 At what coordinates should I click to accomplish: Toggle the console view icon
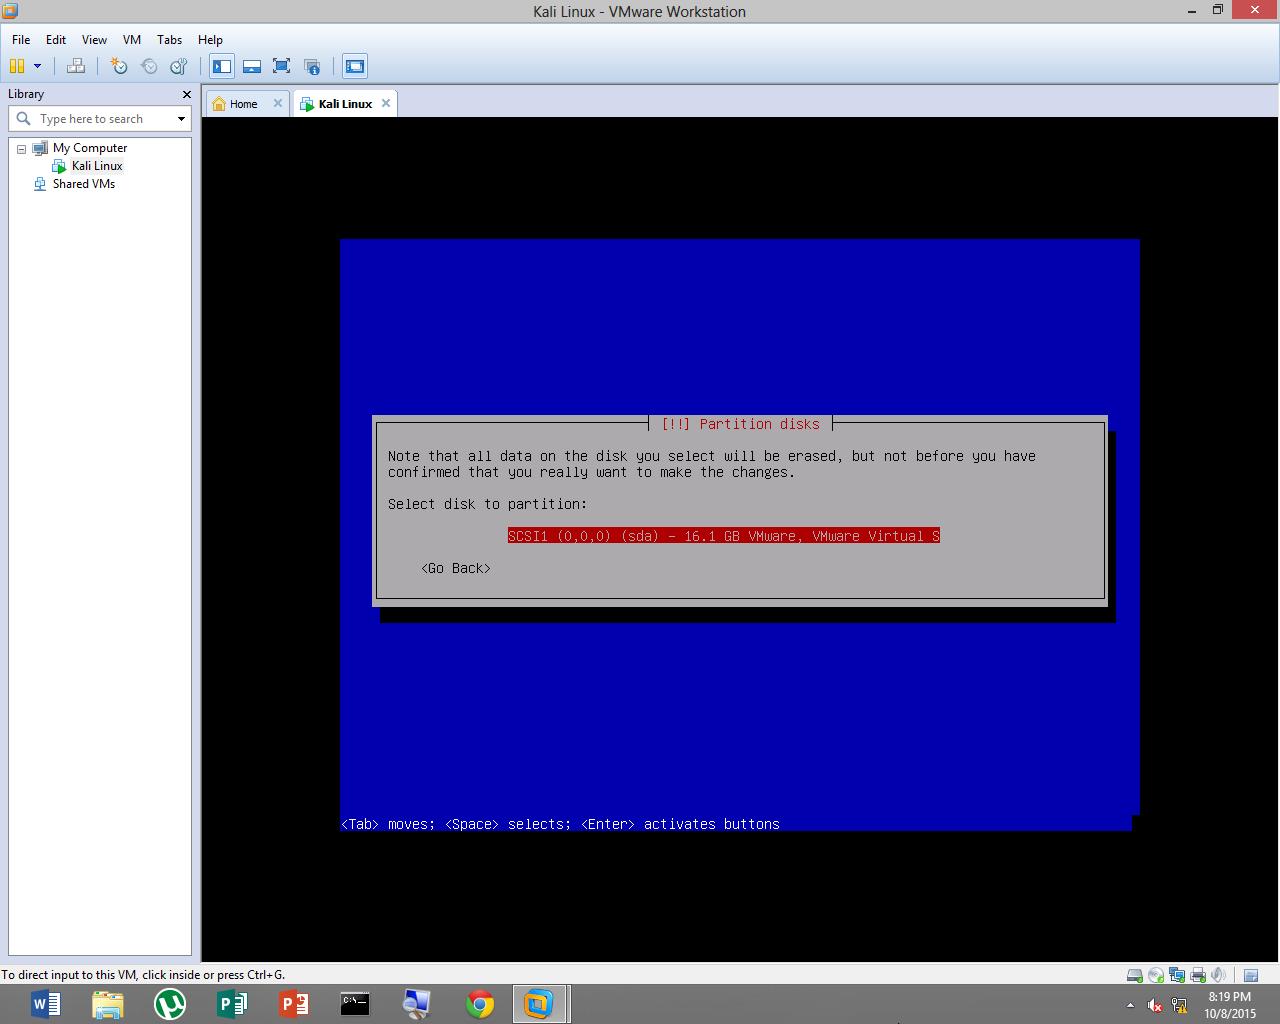click(x=355, y=66)
